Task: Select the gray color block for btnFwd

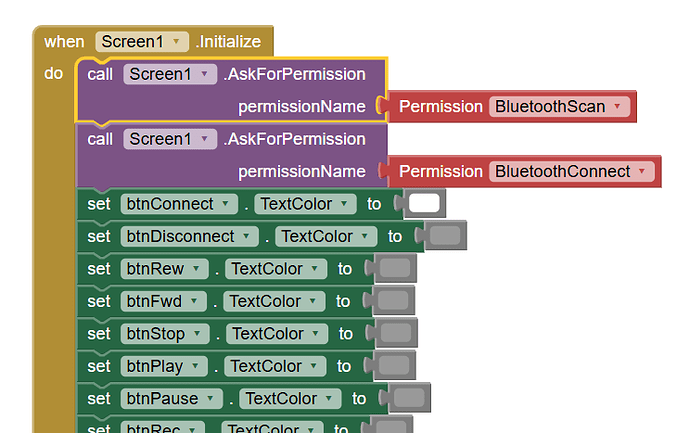Action: click(x=393, y=301)
